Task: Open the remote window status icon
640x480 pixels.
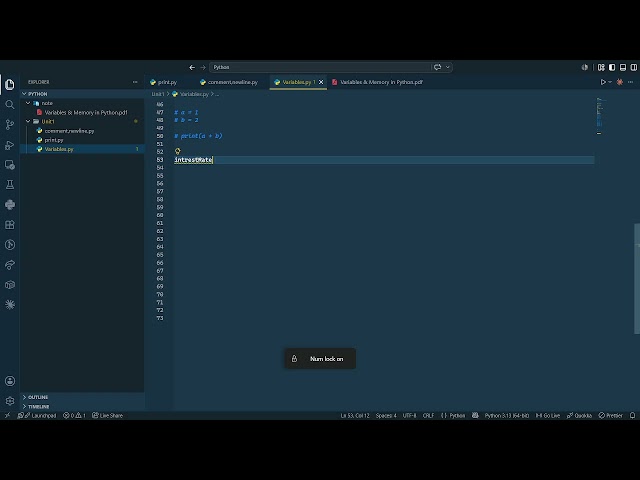Action: (7, 416)
